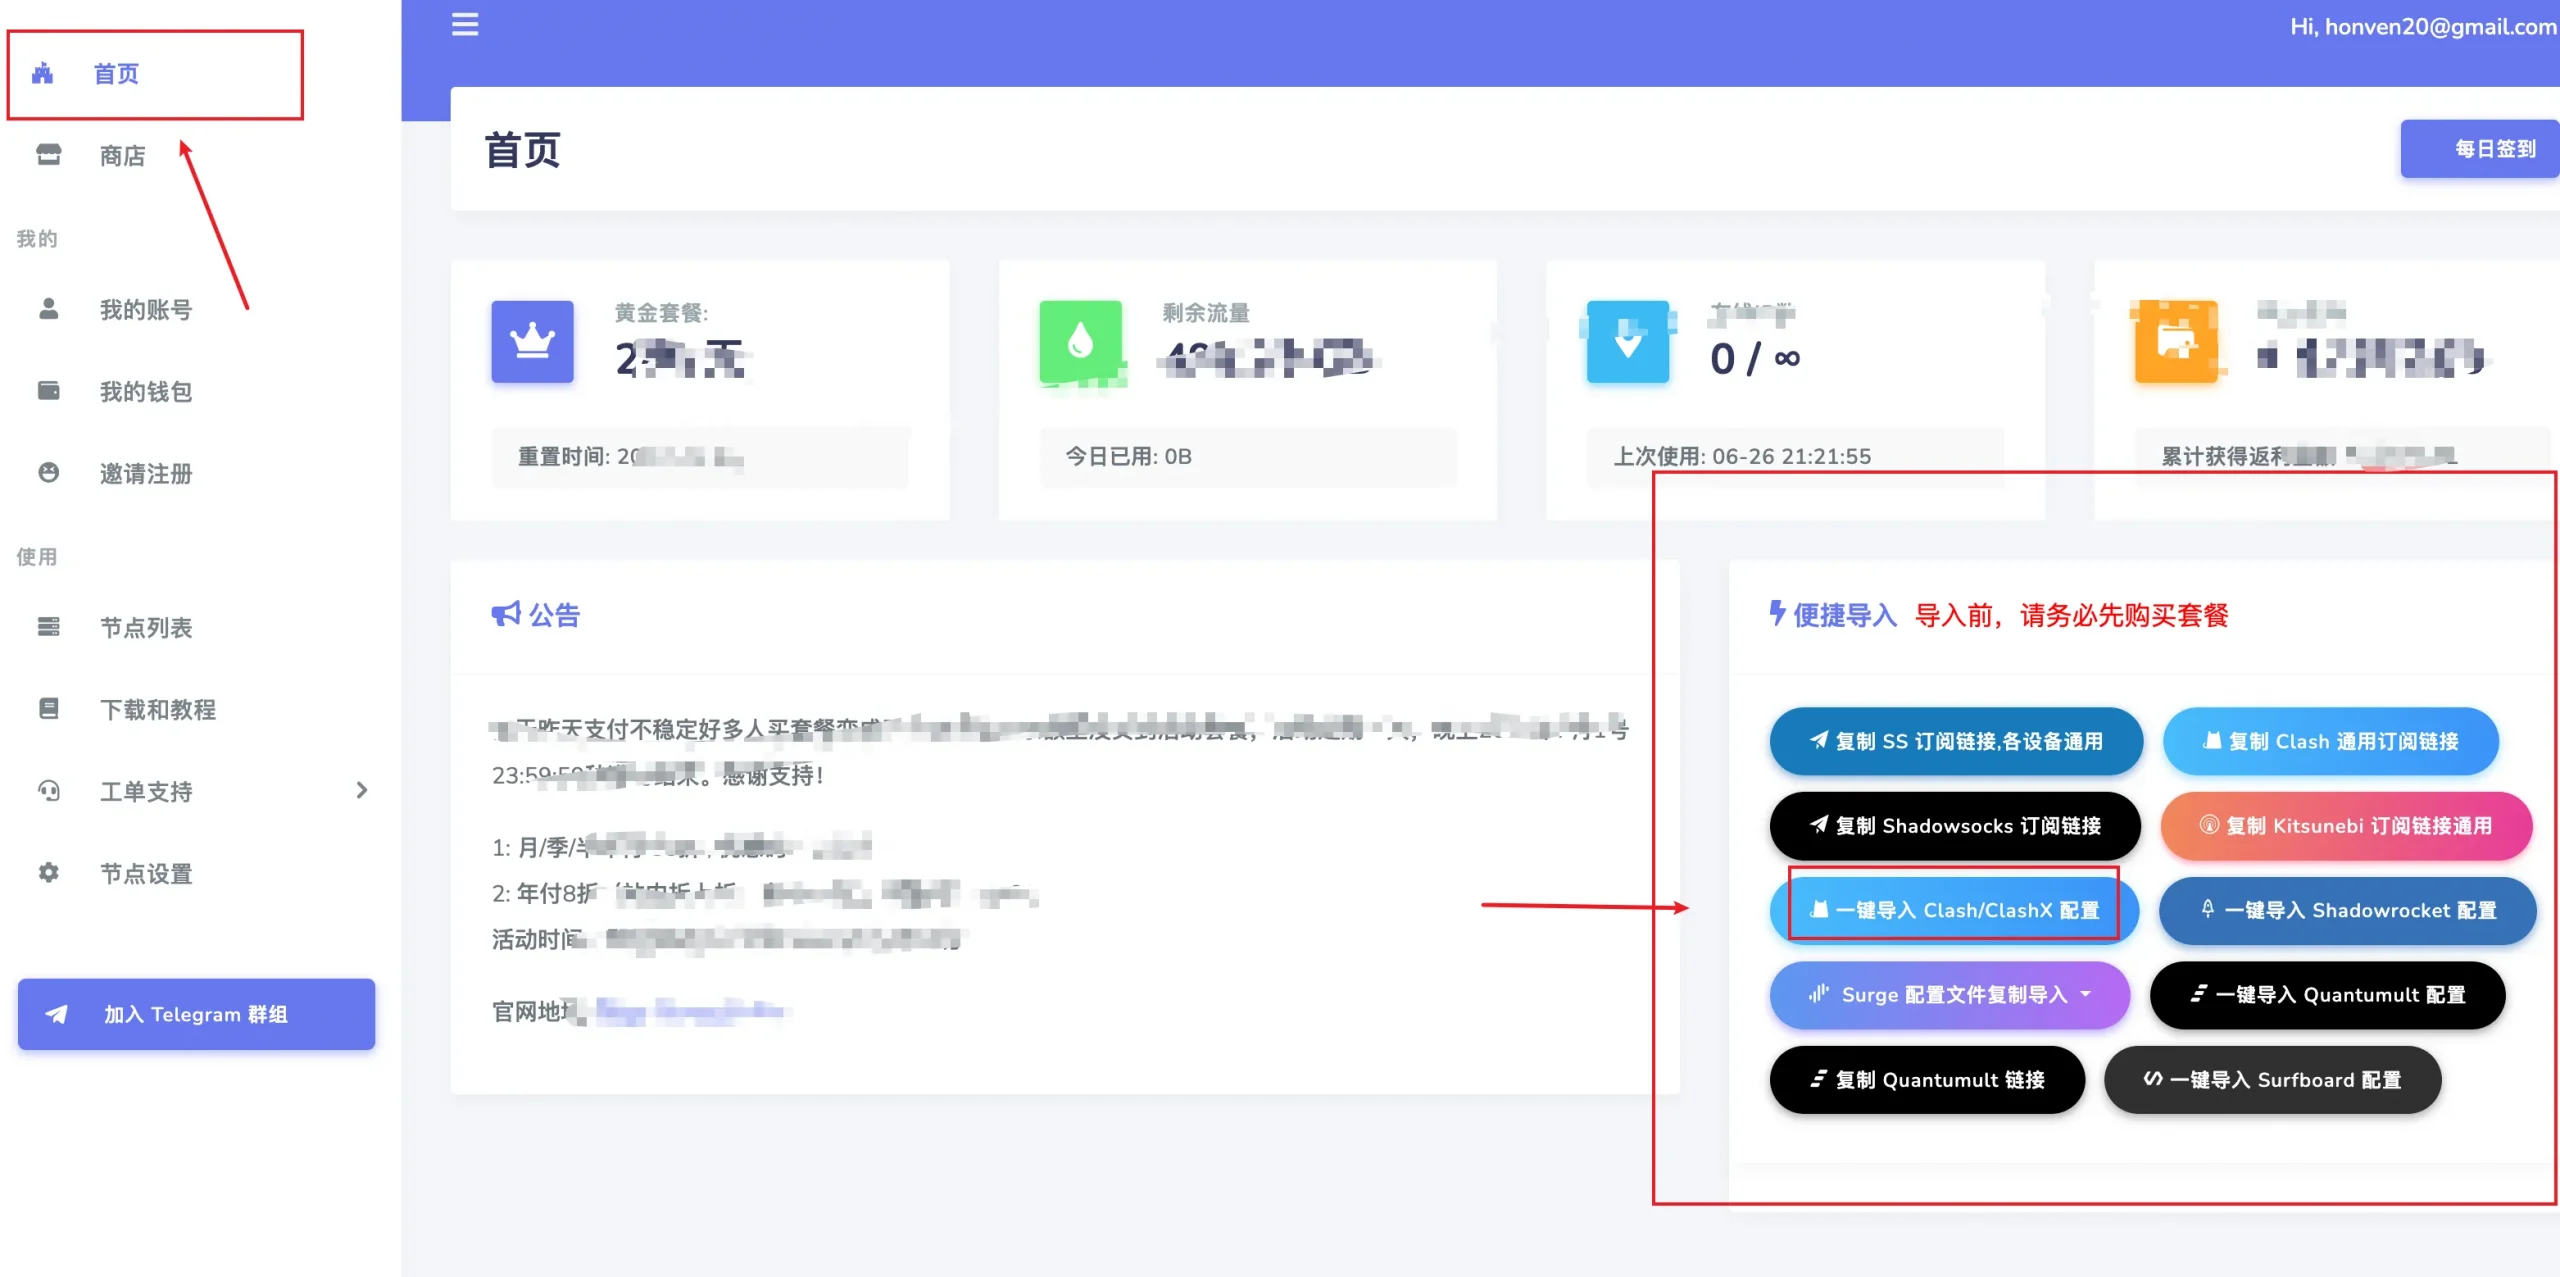The width and height of the screenshot is (2560, 1277).
Task: Expand the 工单支持 chevron arrow
Action: [x=362, y=791]
